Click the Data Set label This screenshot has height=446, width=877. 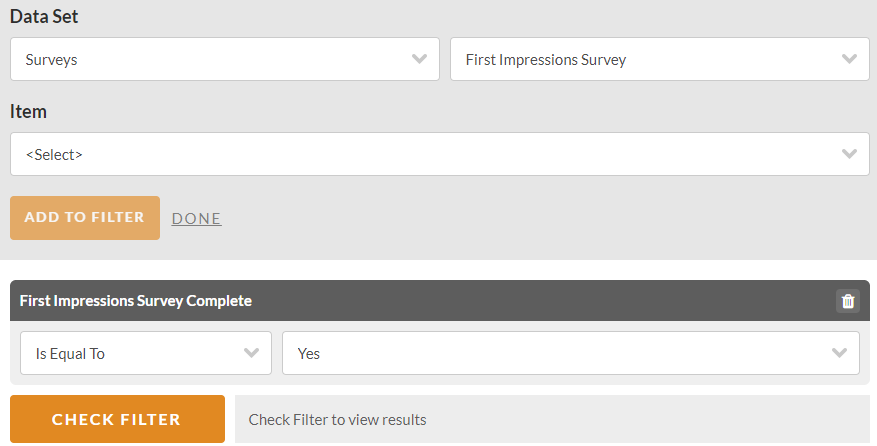point(44,16)
